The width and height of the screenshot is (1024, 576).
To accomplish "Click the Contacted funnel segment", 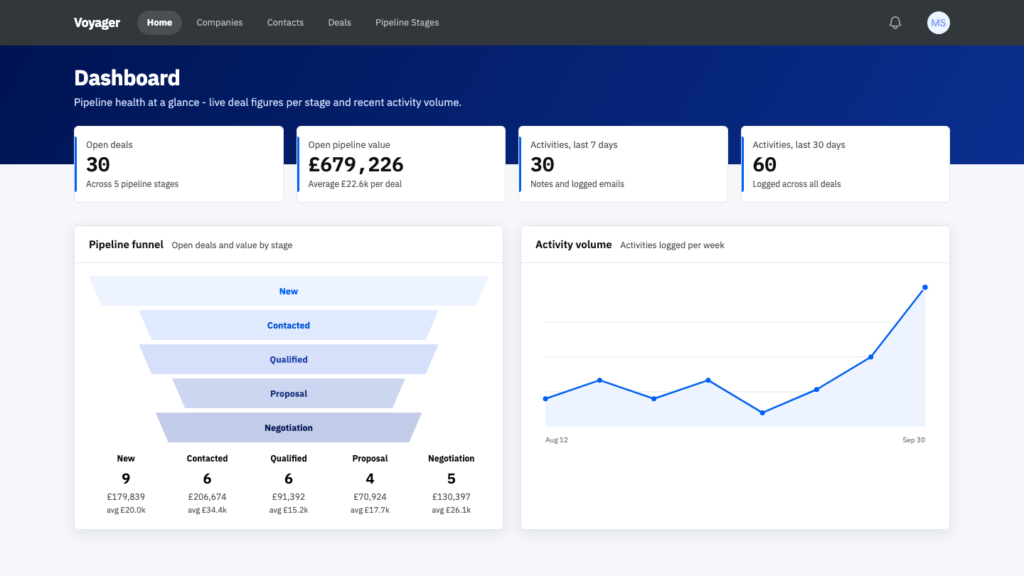I will (x=289, y=325).
